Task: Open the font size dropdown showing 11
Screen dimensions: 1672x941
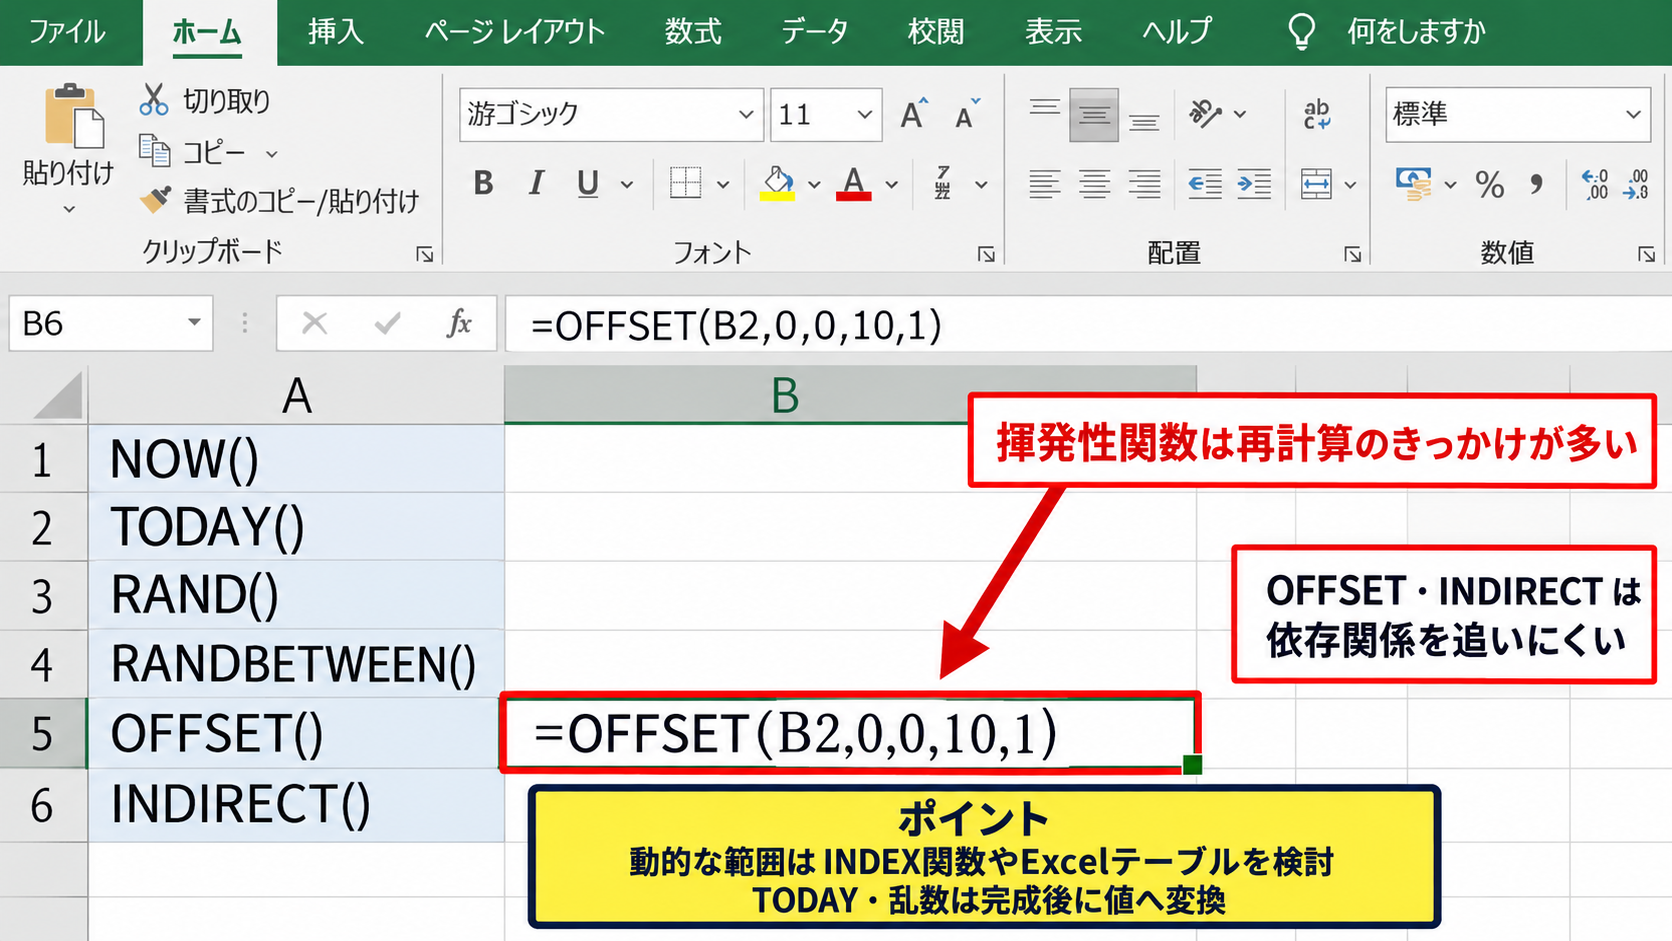Action: pyautogui.click(x=865, y=114)
